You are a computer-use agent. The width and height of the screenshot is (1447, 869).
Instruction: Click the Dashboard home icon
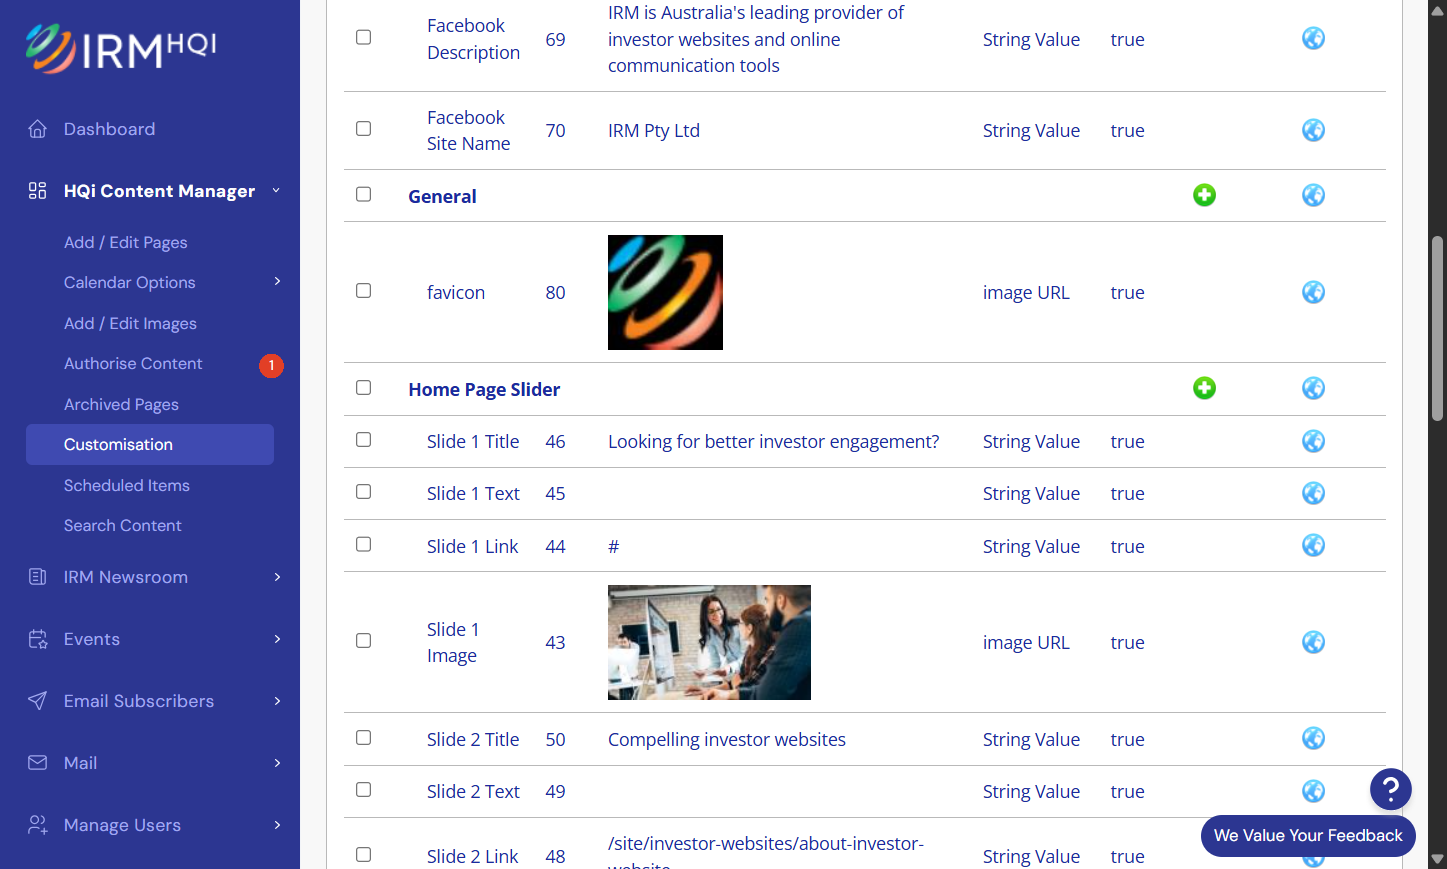pyautogui.click(x=38, y=129)
